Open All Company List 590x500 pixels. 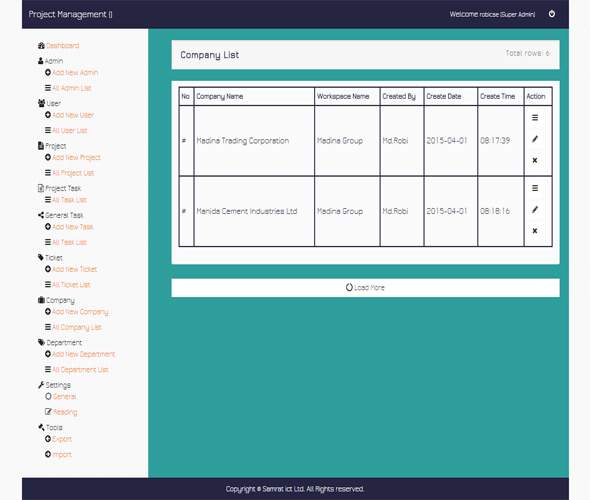point(77,327)
